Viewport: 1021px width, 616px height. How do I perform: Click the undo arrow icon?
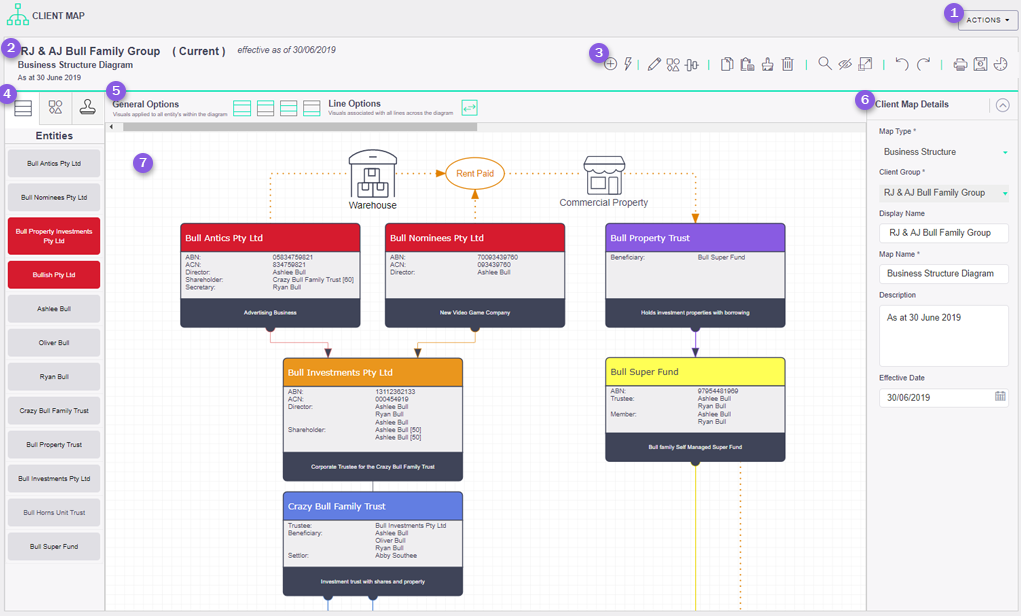pyautogui.click(x=902, y=64)
